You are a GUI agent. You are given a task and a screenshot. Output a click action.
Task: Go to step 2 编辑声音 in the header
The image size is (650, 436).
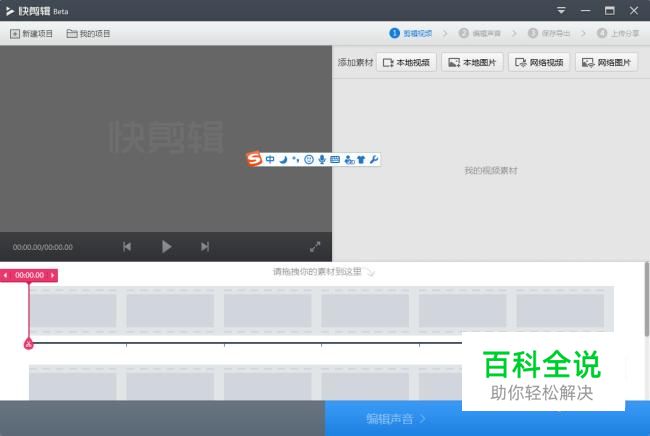[480, 33]
